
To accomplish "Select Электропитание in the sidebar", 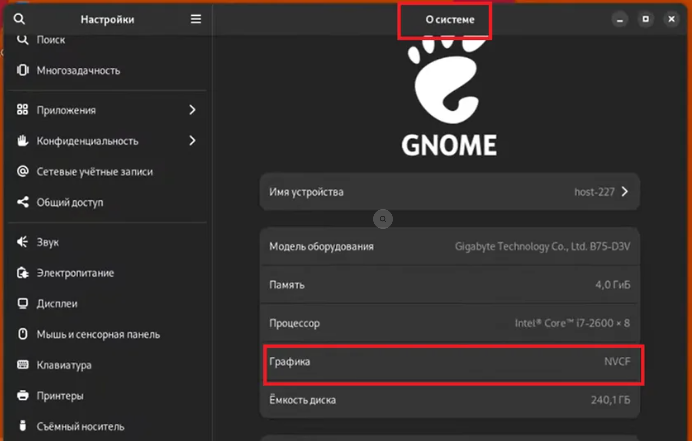I will (x=107, y=272).
